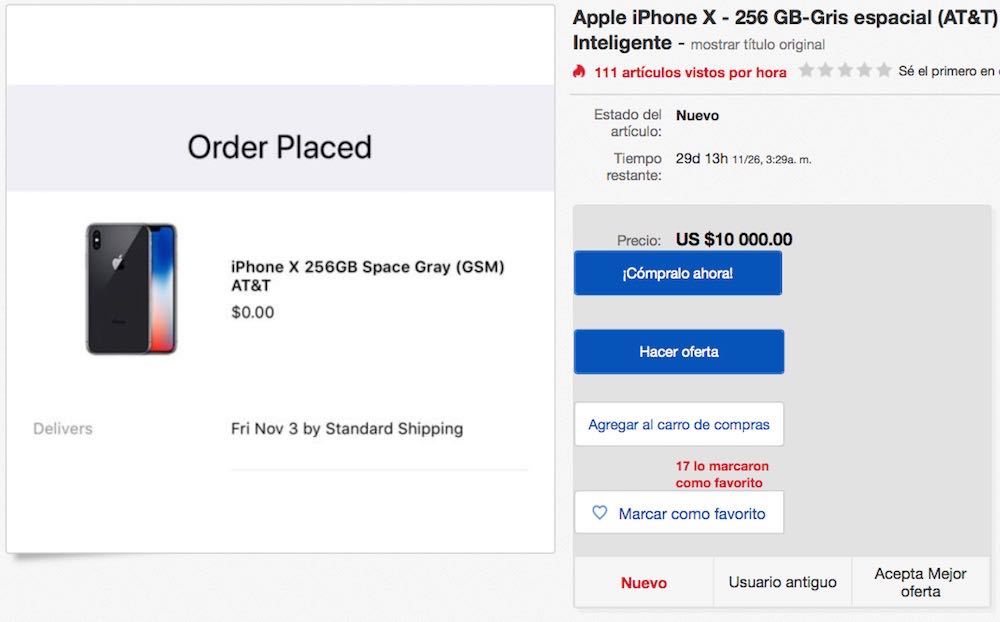The width and height of the screenshot is (1000, 622).
Task: Open the mostrar título original link
Action: click(758, 45)
